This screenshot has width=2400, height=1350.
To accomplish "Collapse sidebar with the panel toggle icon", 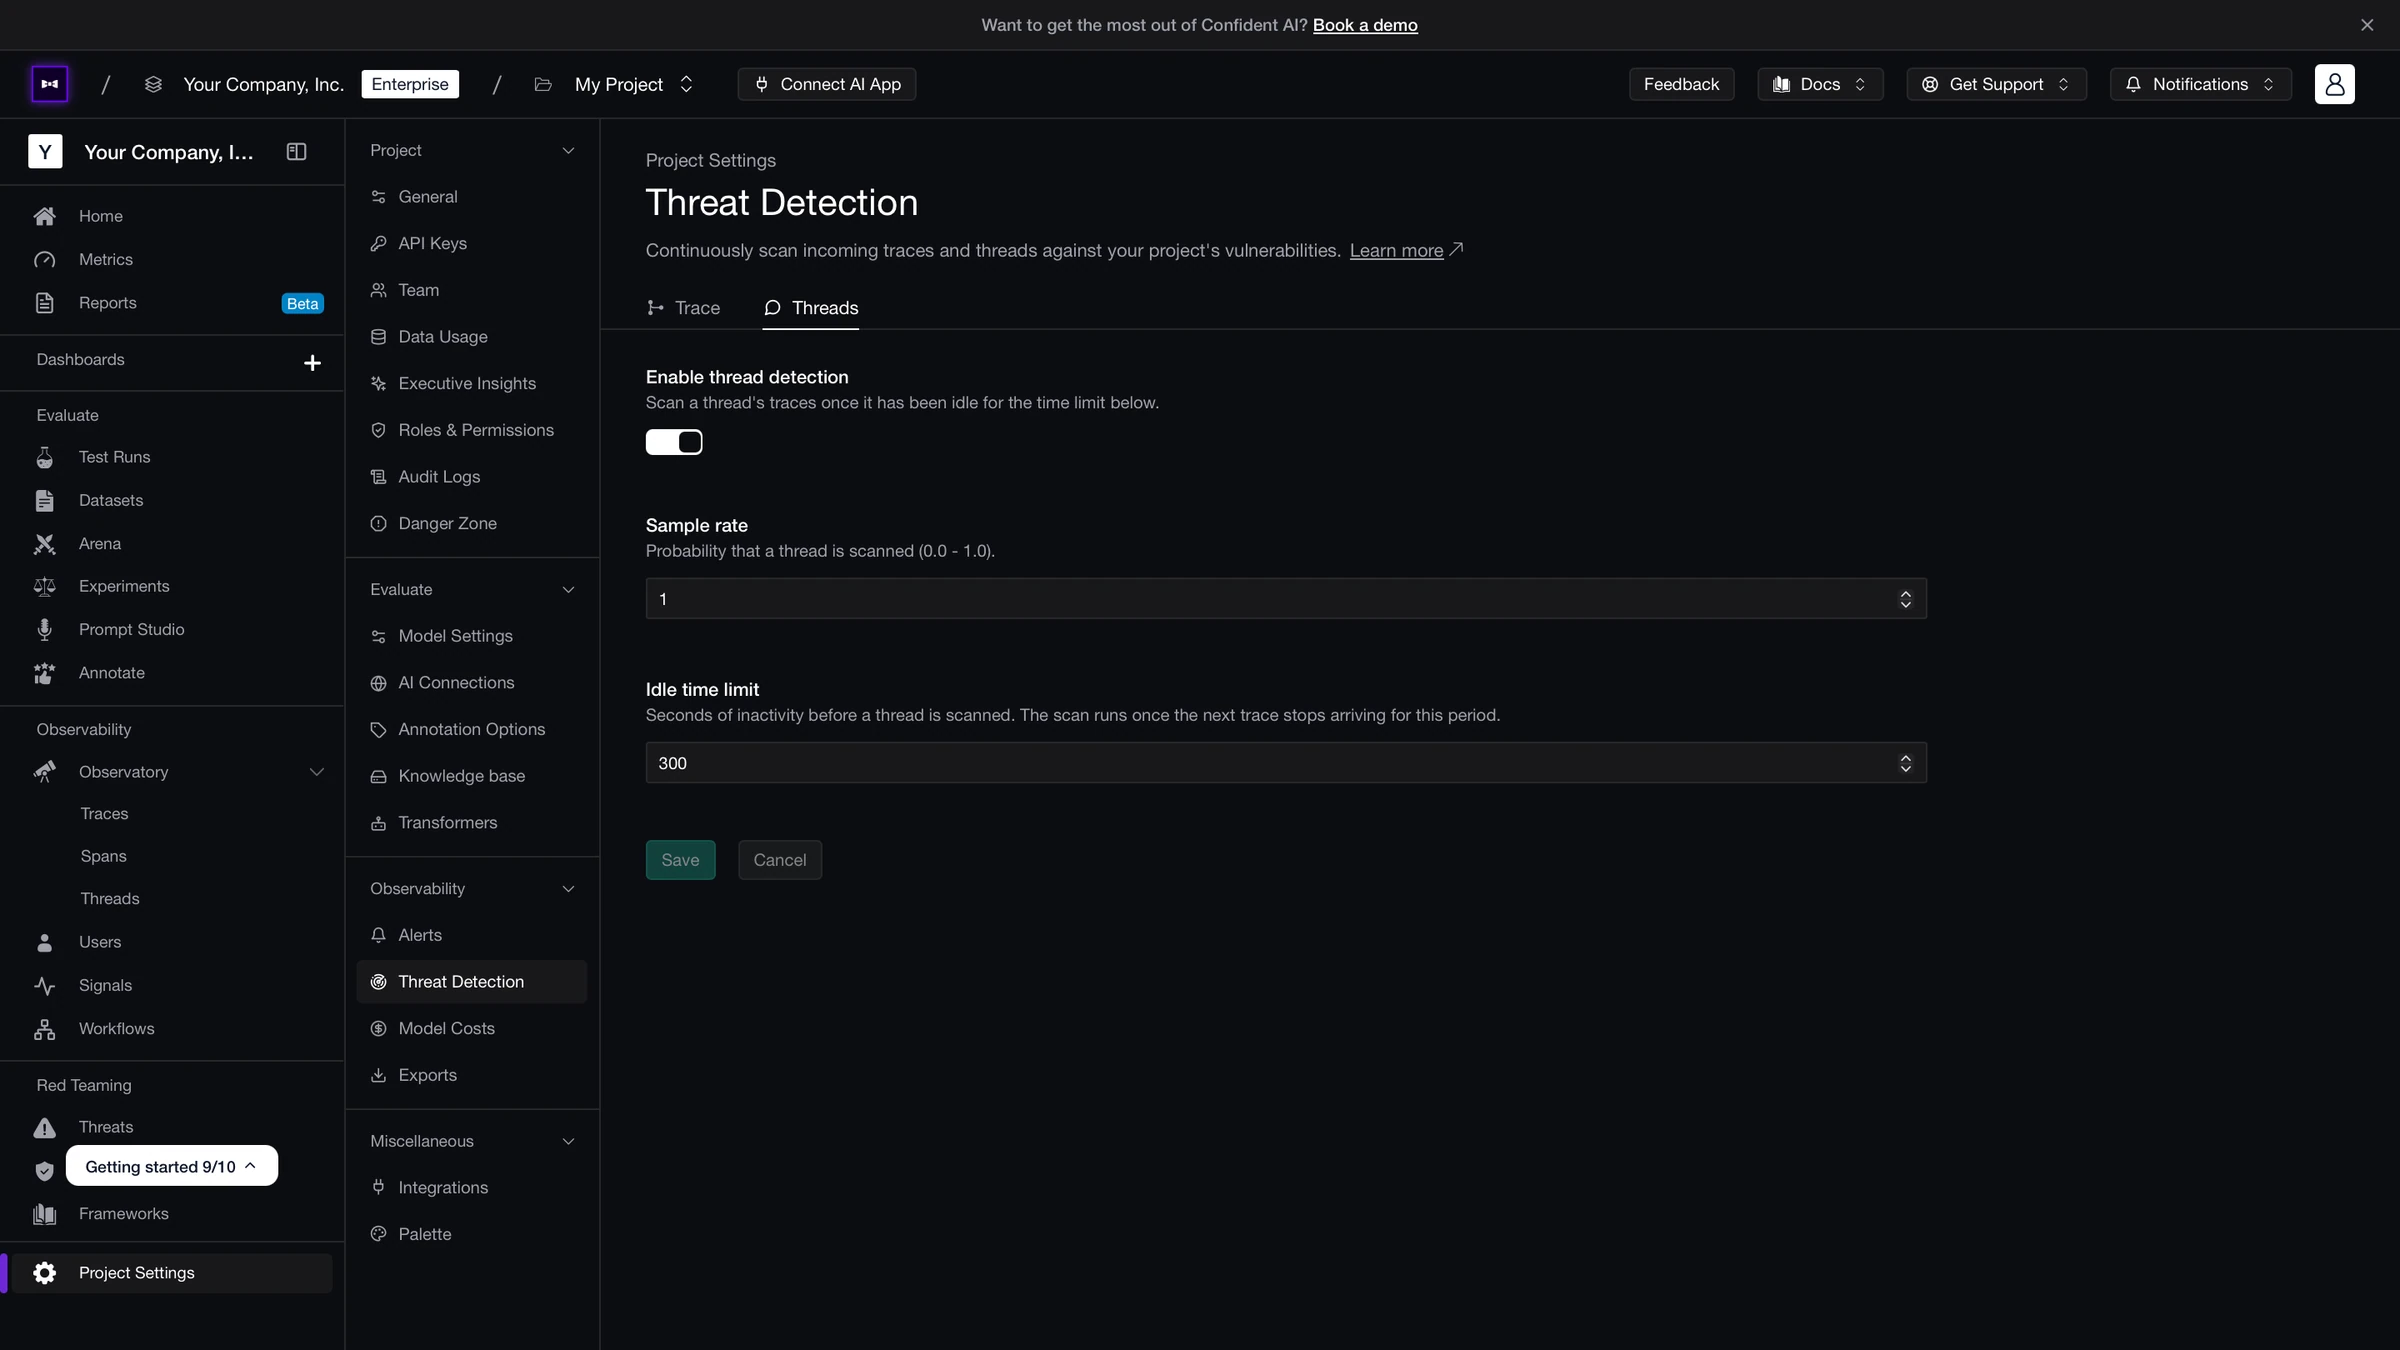I will tap(296, 152).
